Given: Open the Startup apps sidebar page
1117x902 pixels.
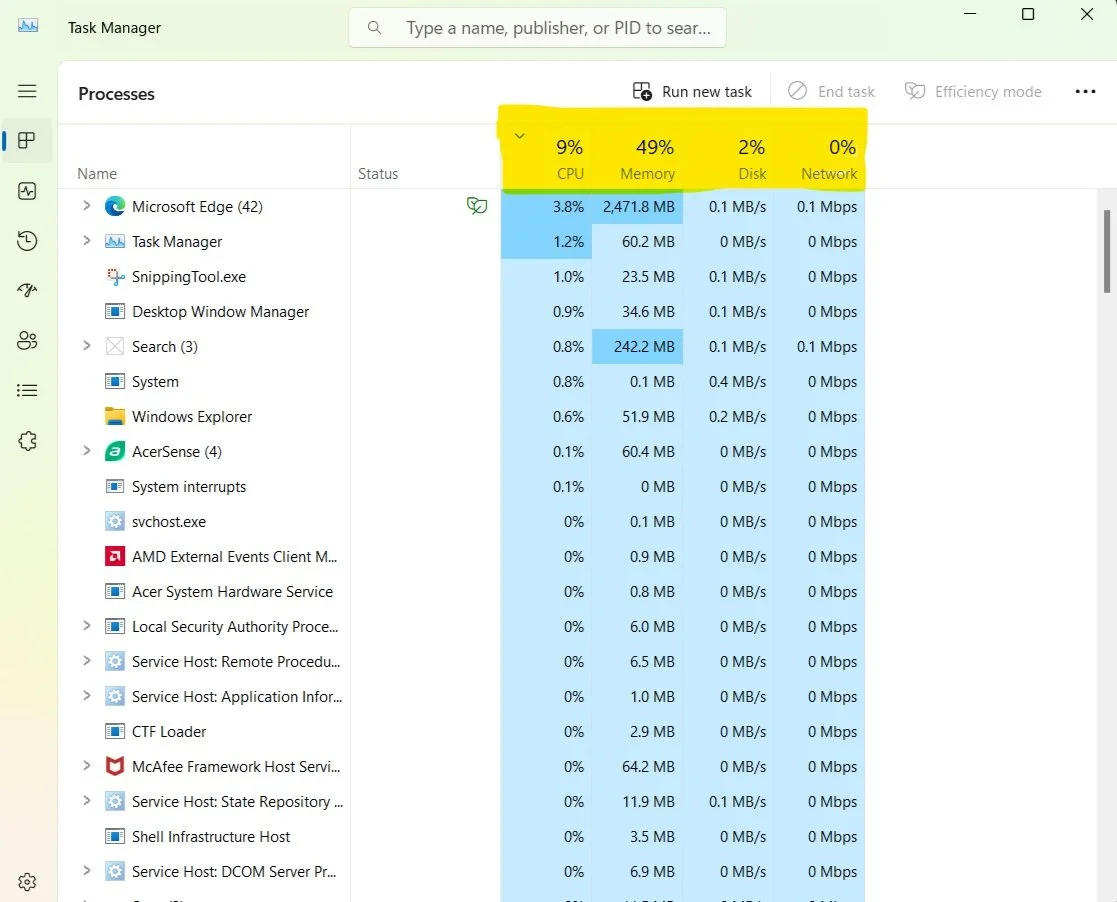Looking at the screenshot, I should pos(27,290).
